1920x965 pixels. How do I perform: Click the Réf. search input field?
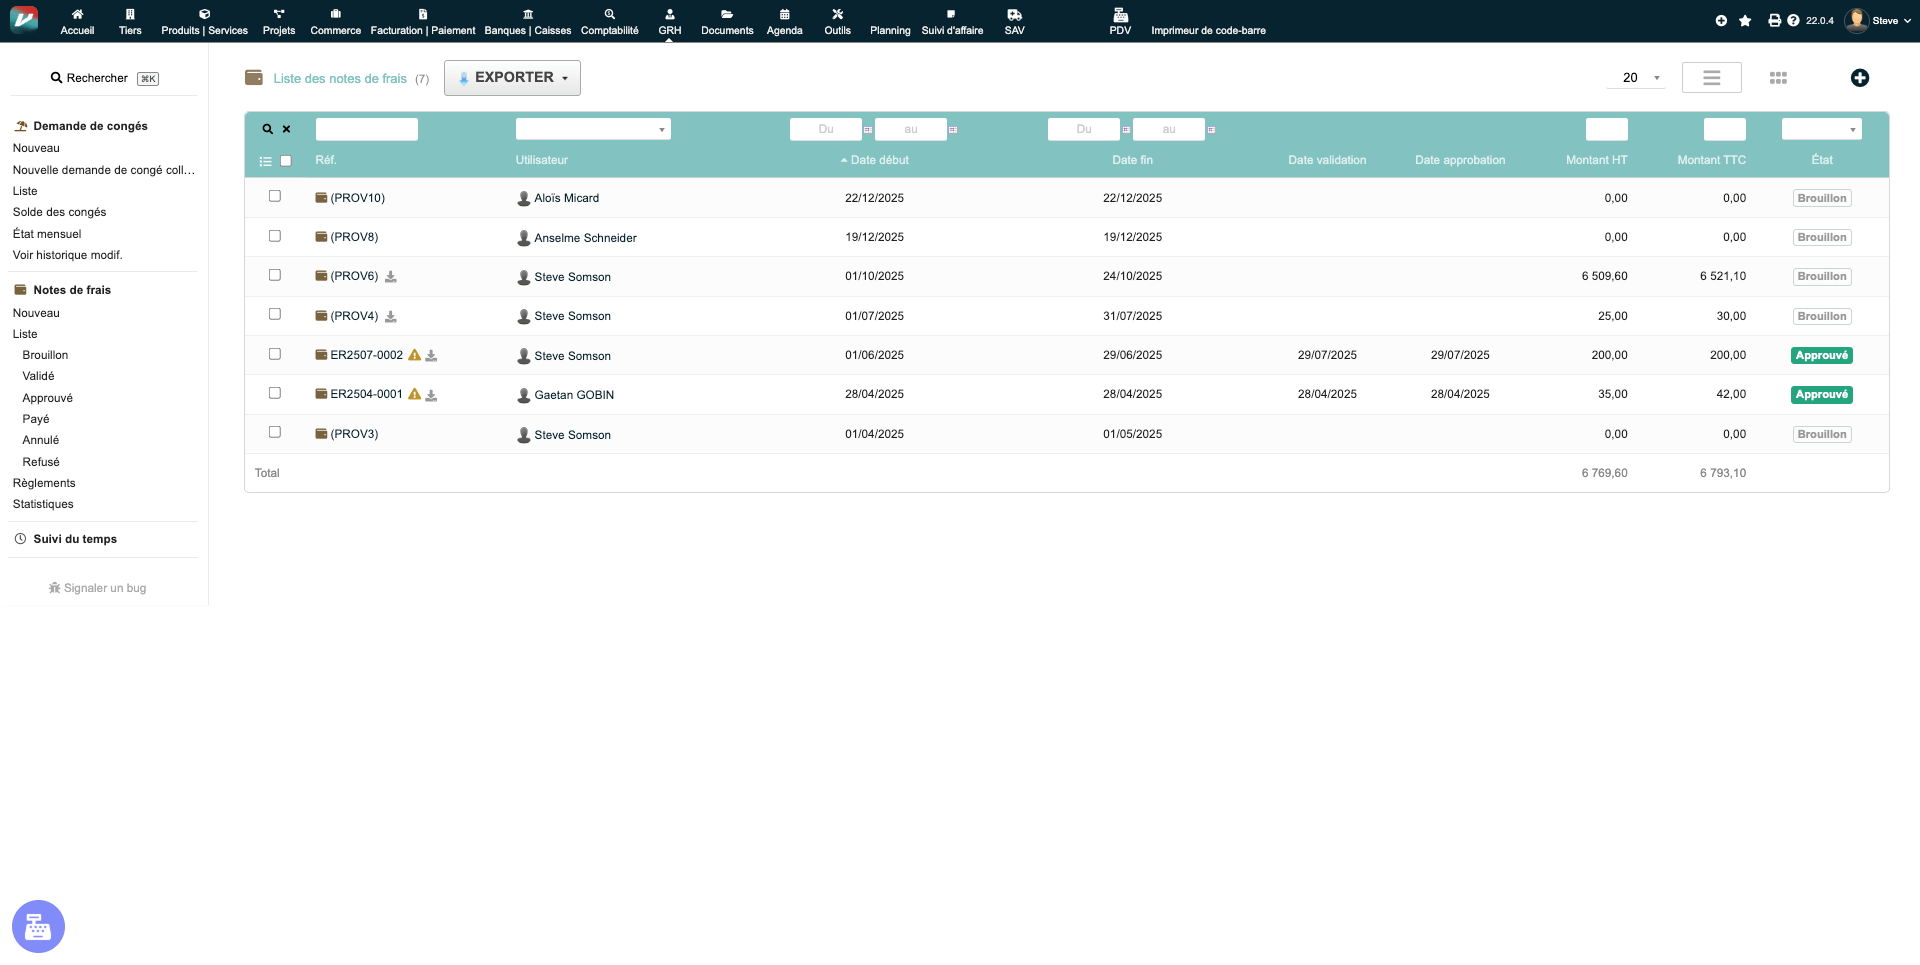pos(366,129)
